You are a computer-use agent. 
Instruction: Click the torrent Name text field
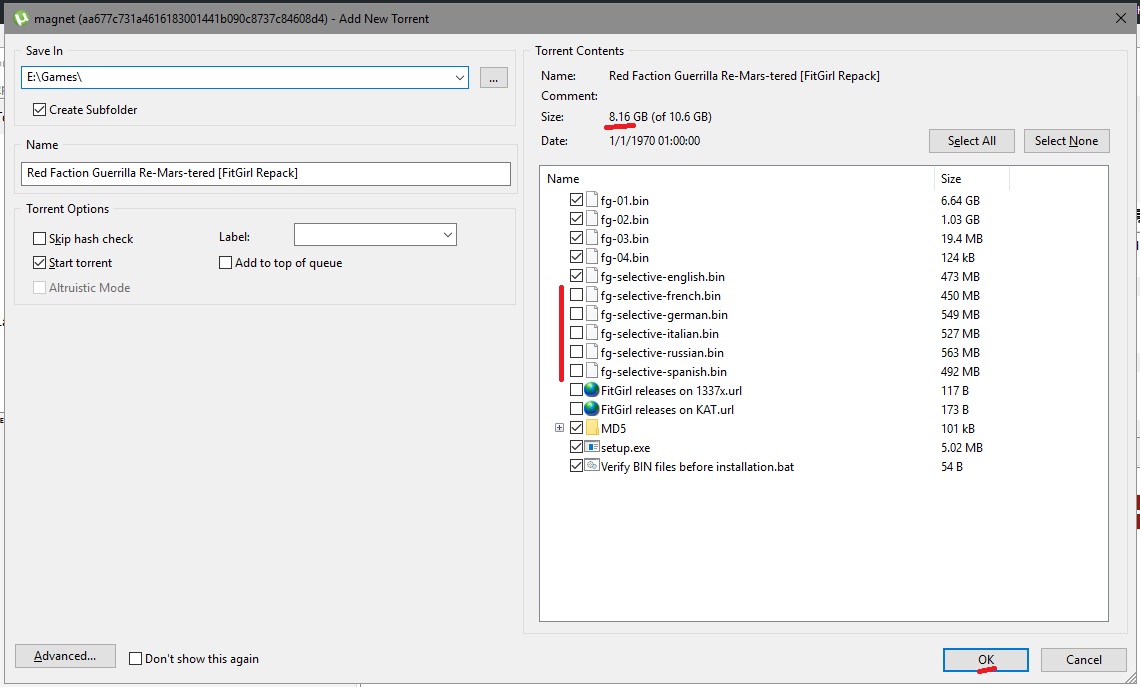tap(266, 174)
